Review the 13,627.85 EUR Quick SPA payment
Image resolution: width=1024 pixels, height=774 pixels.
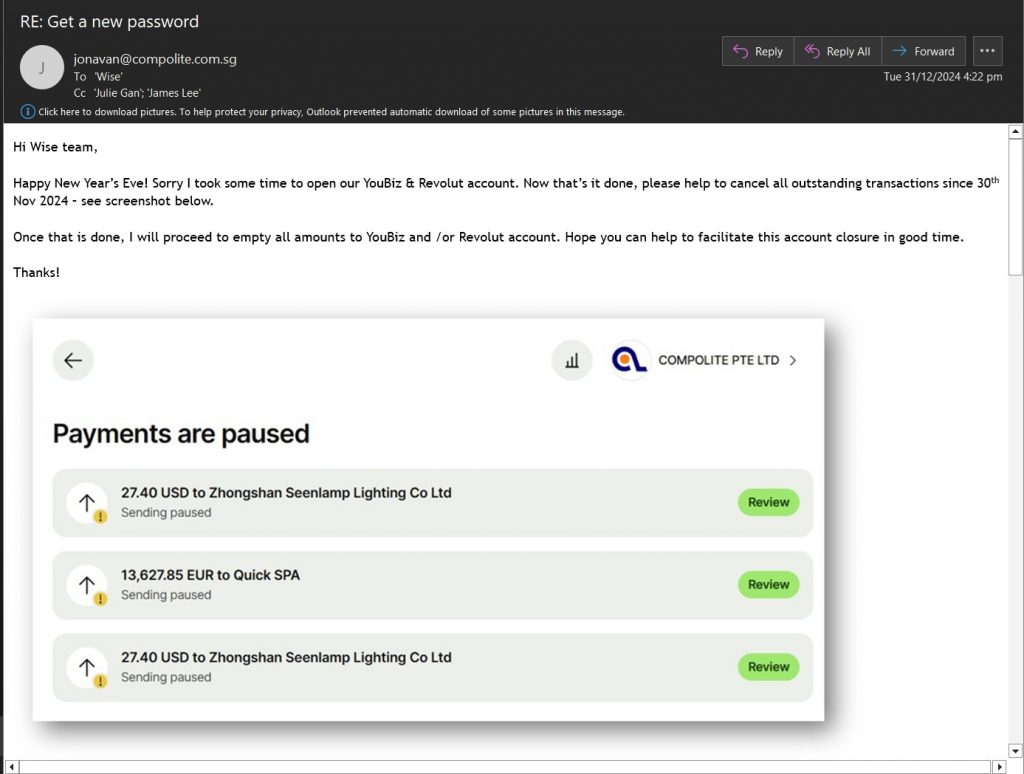point(769,585)
